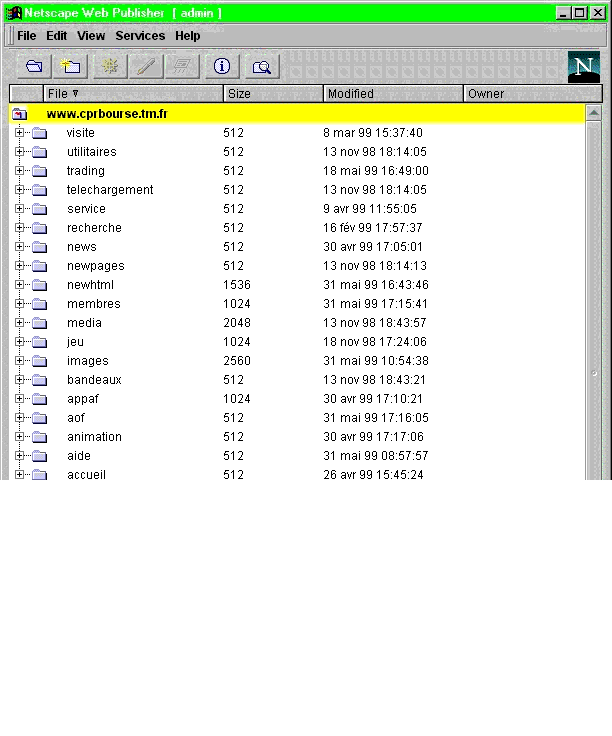Click date '8 mar 99 15:37:40'
612x736 pixels.
[373, 132]
